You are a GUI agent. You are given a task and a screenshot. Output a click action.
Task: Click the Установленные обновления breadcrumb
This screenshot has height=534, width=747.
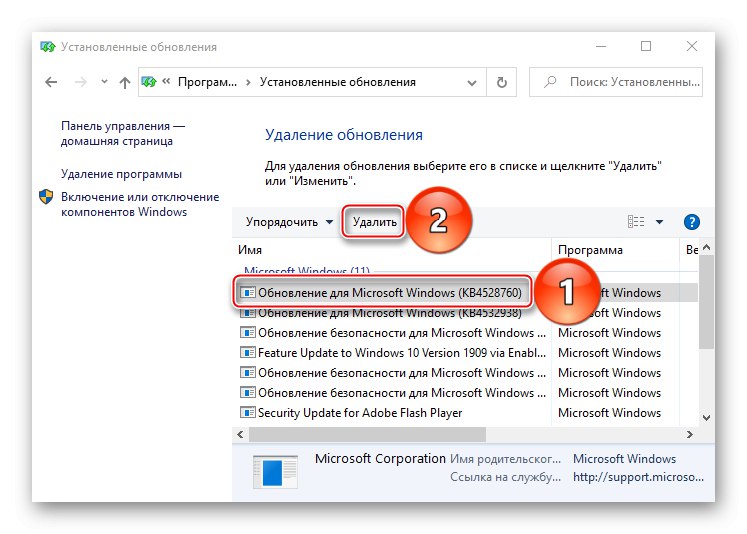pos(338,82)
